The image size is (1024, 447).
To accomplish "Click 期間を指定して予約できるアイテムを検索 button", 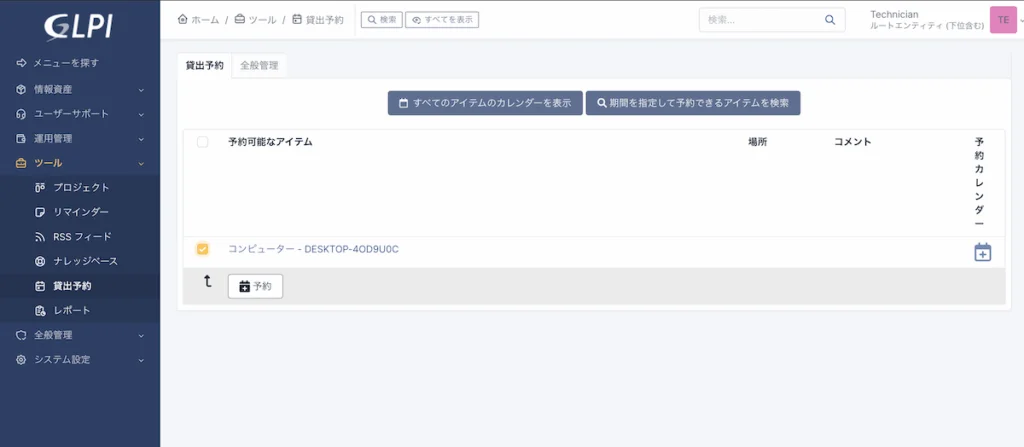I will coord(693,103).
